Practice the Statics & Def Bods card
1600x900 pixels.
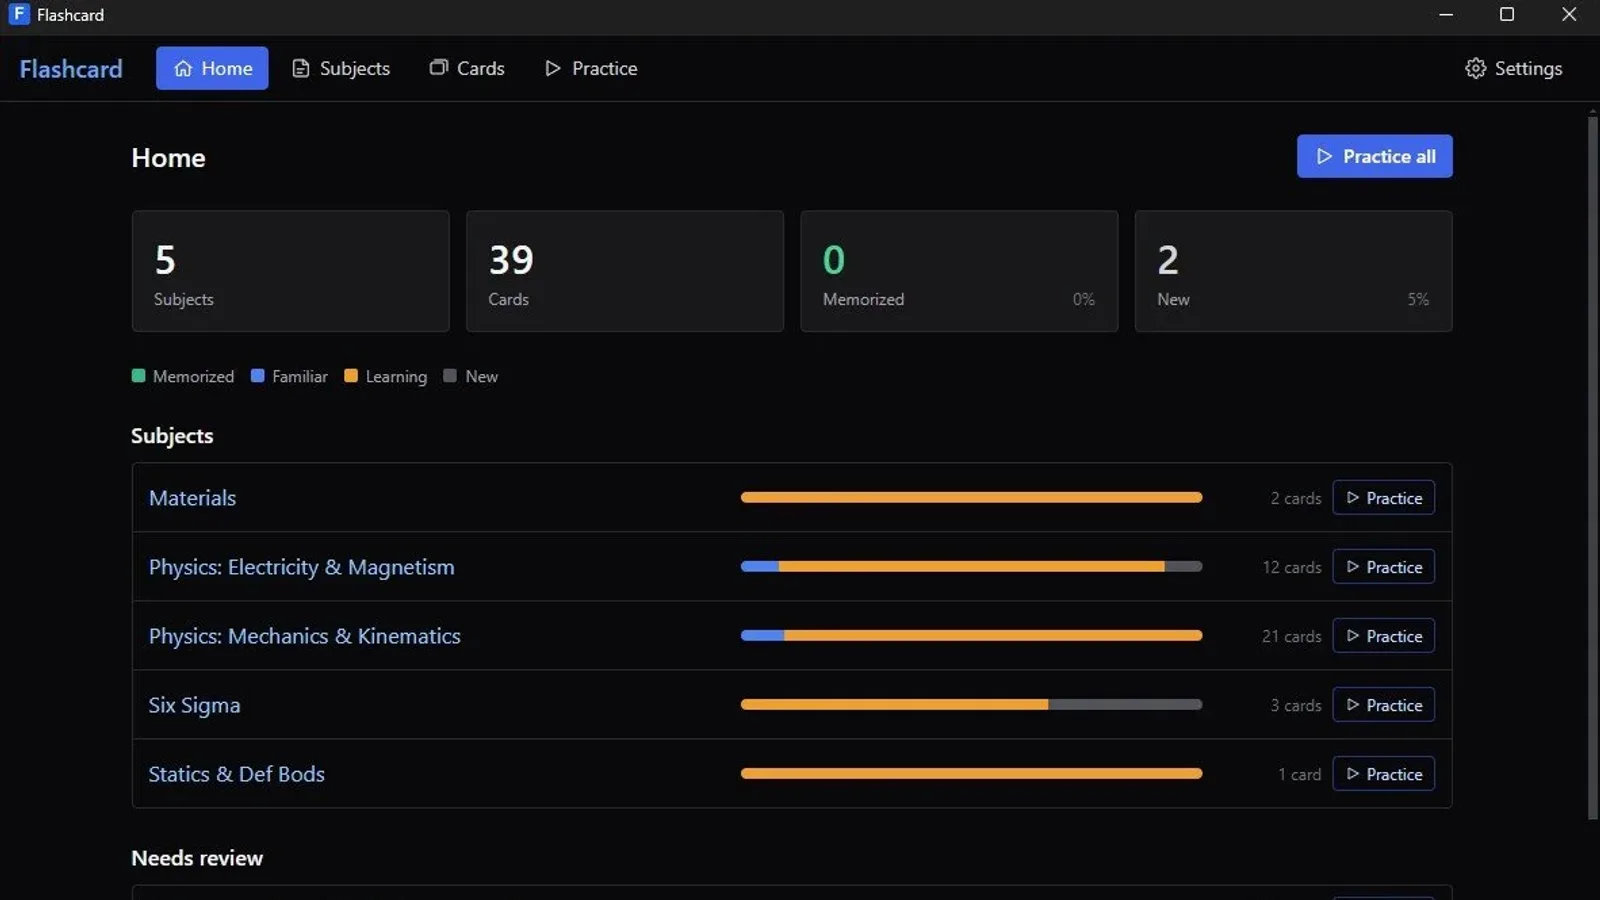(1383, 774)
